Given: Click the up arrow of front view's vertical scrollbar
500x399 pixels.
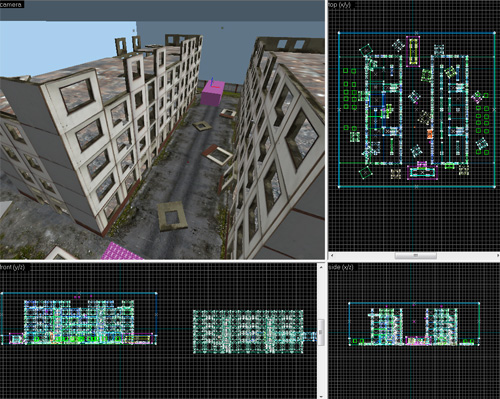Looking at the screenshot, I should 321,267.
